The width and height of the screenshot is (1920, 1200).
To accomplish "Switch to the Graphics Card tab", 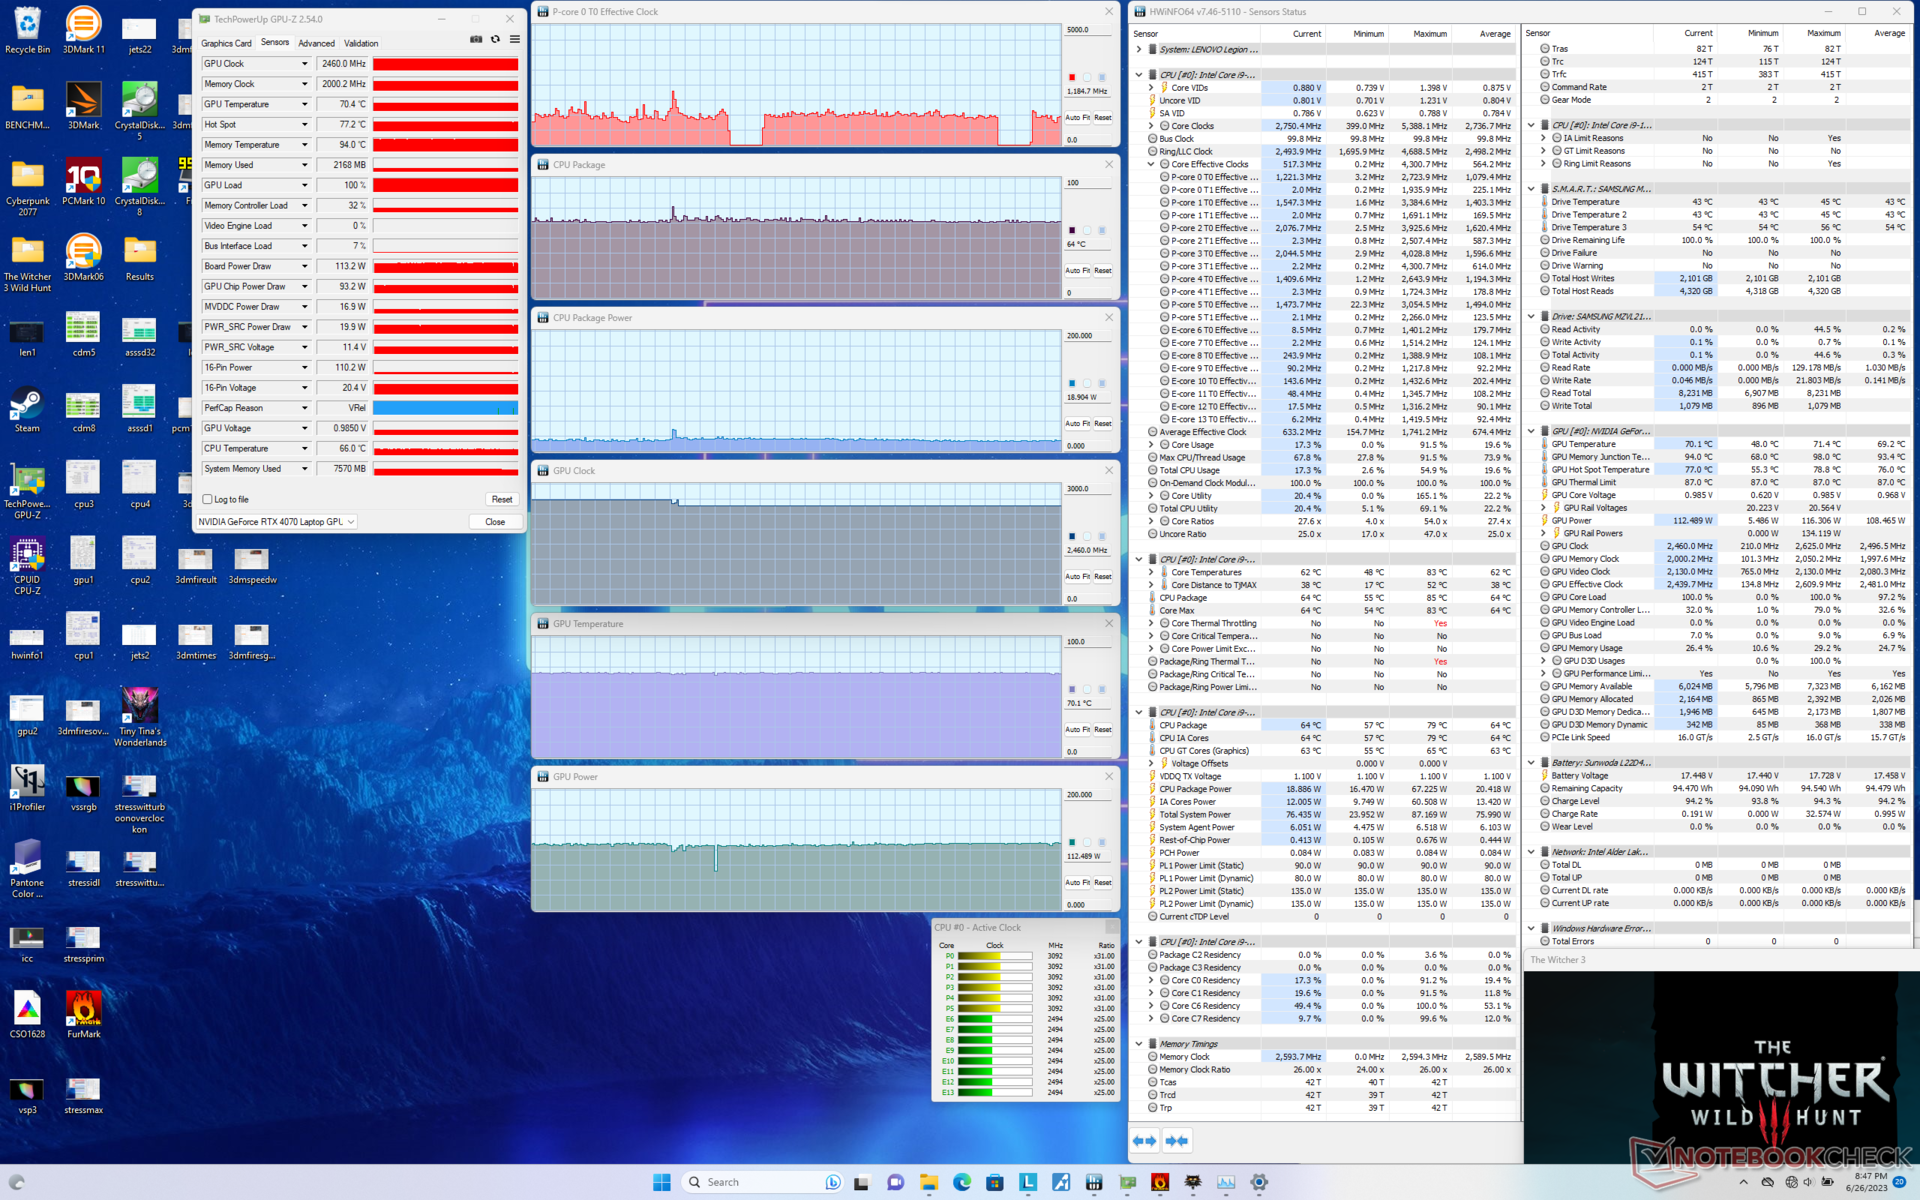I will [226, 43].
